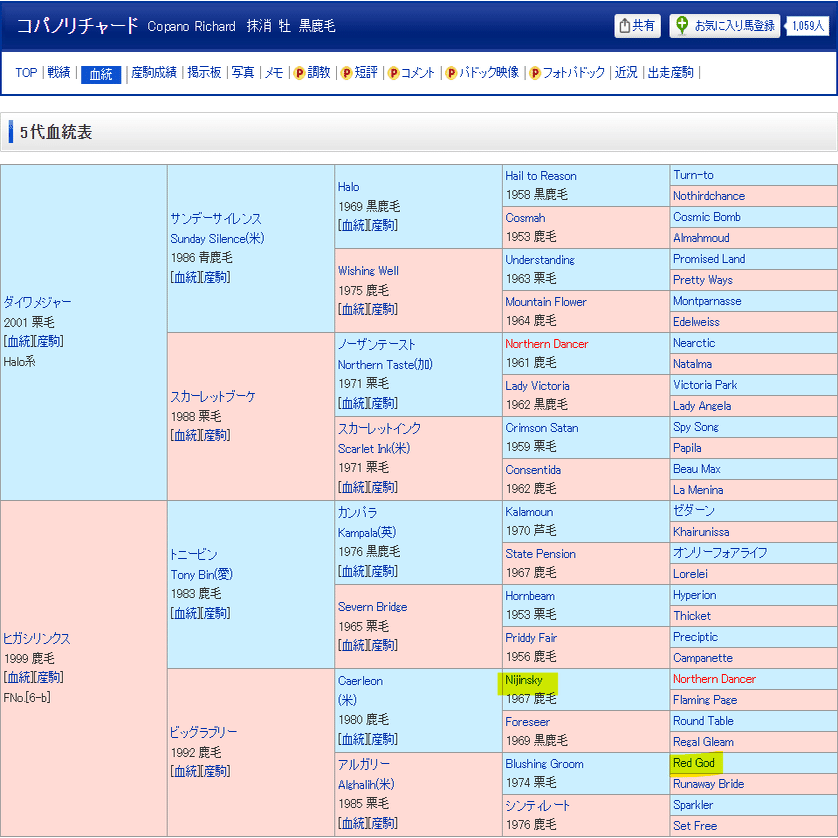Open Mountain Flower link
Image resolution: width=838 pixels, height=838 pixels.
coord(546,302)
